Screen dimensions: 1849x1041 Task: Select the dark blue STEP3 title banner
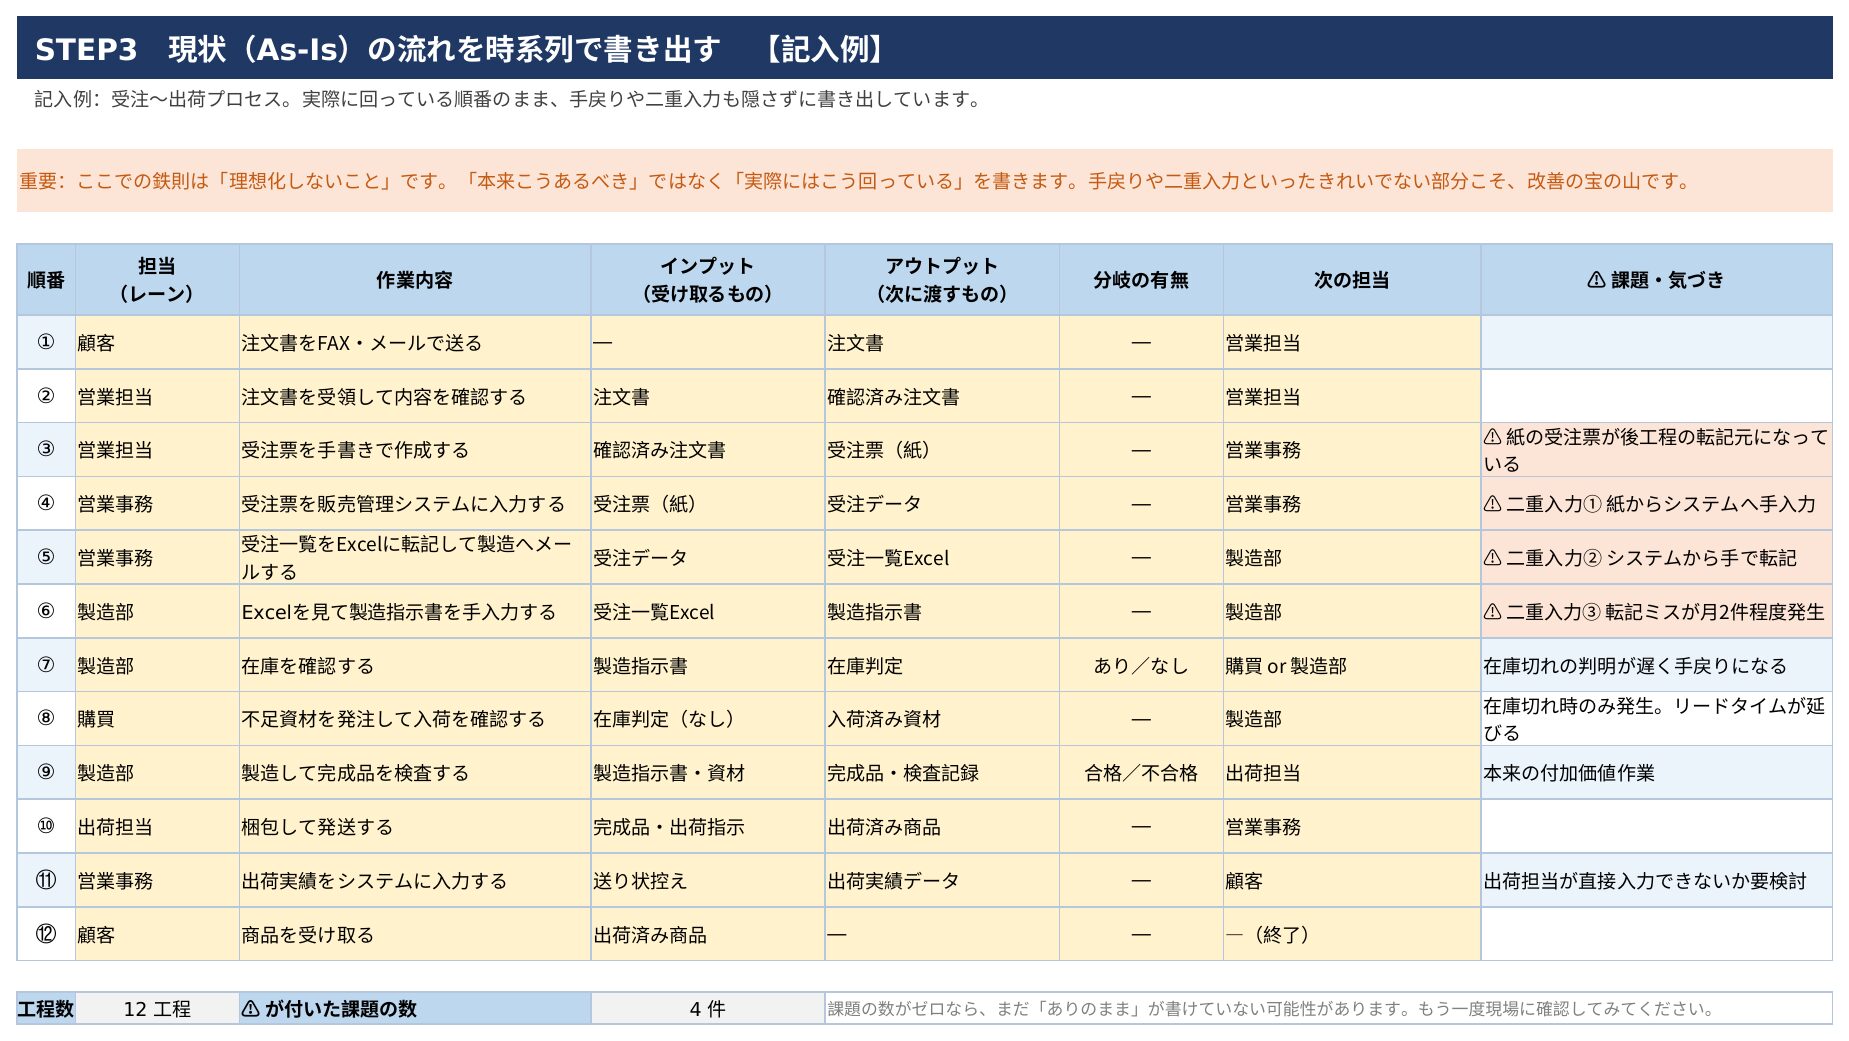924,48
